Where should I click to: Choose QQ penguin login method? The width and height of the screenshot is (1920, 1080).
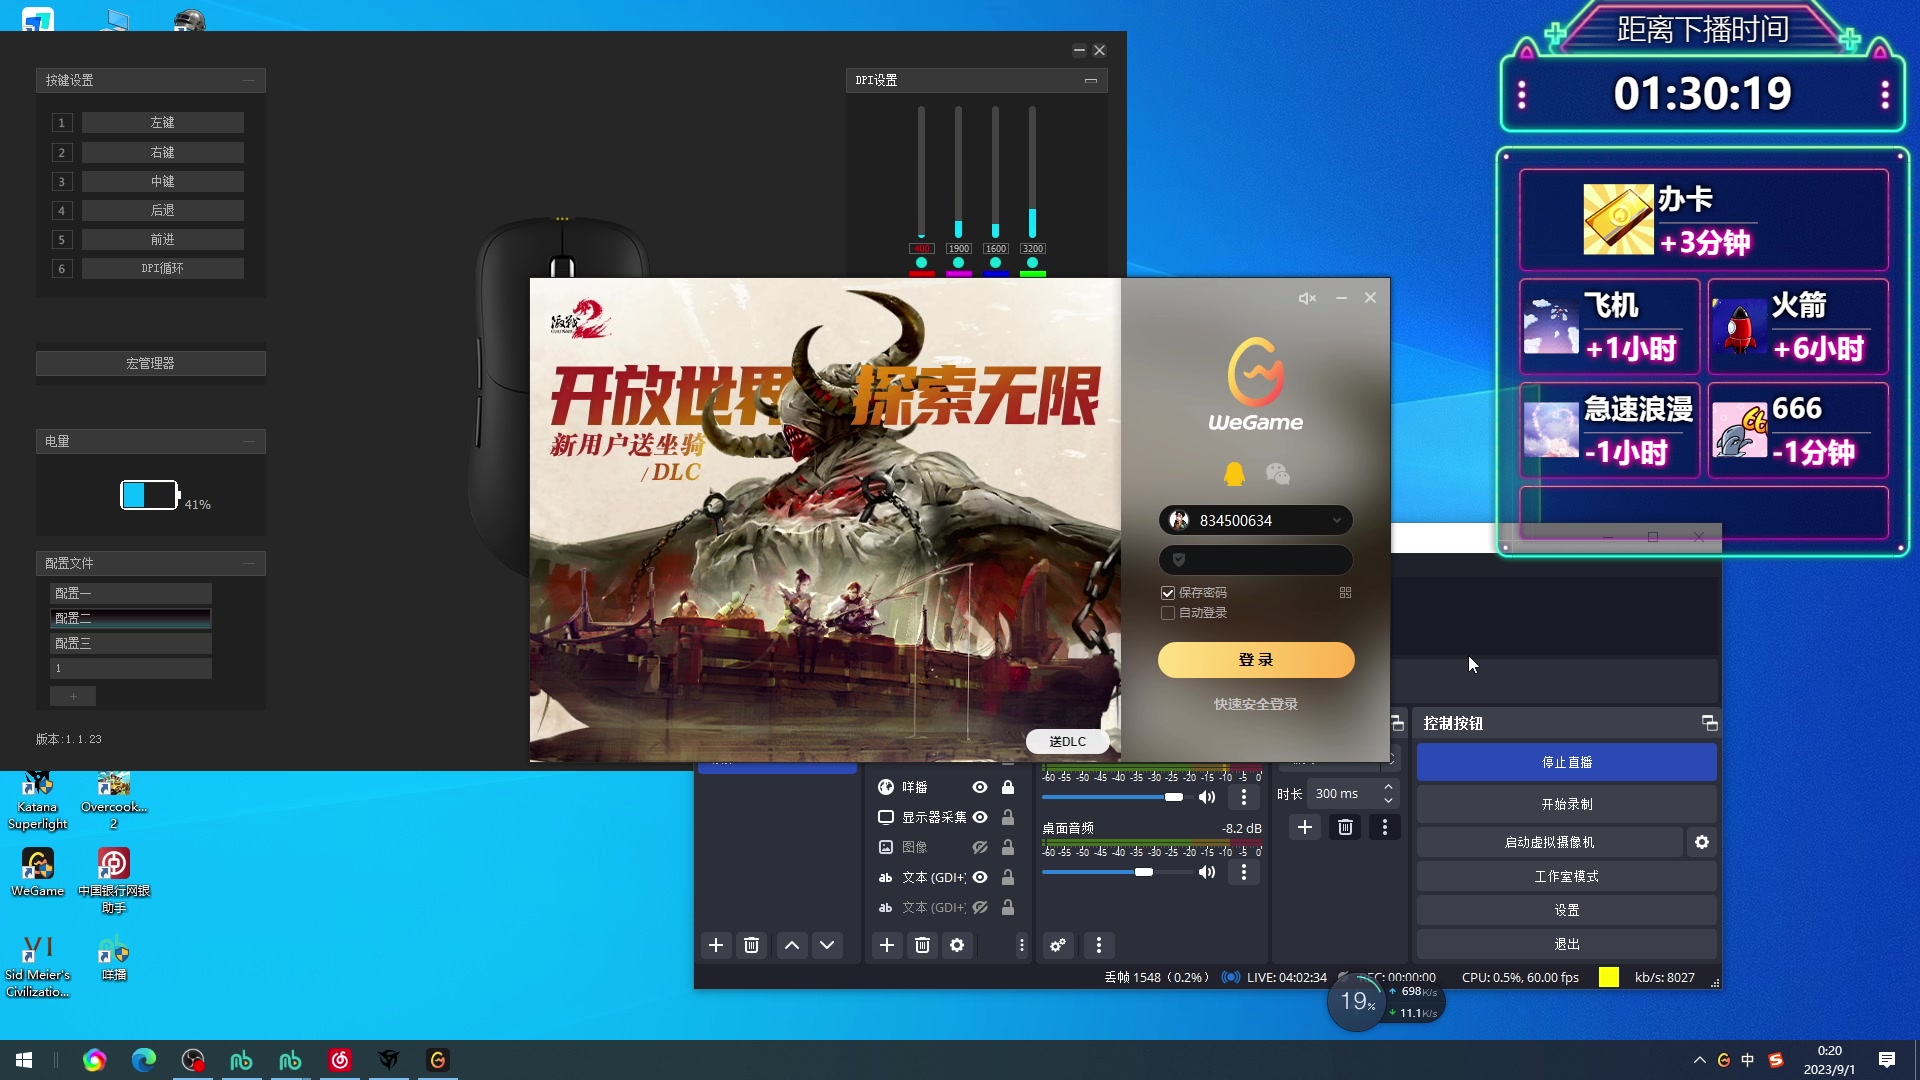click(1235, 474)
